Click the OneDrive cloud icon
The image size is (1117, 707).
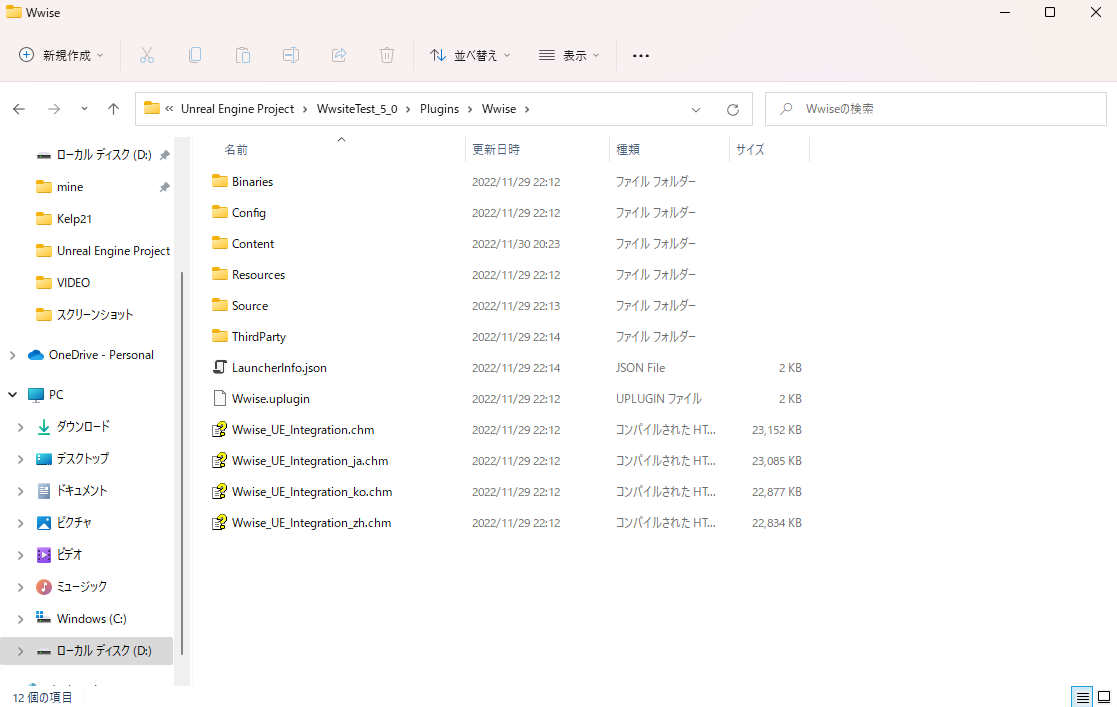pos(36,355)
